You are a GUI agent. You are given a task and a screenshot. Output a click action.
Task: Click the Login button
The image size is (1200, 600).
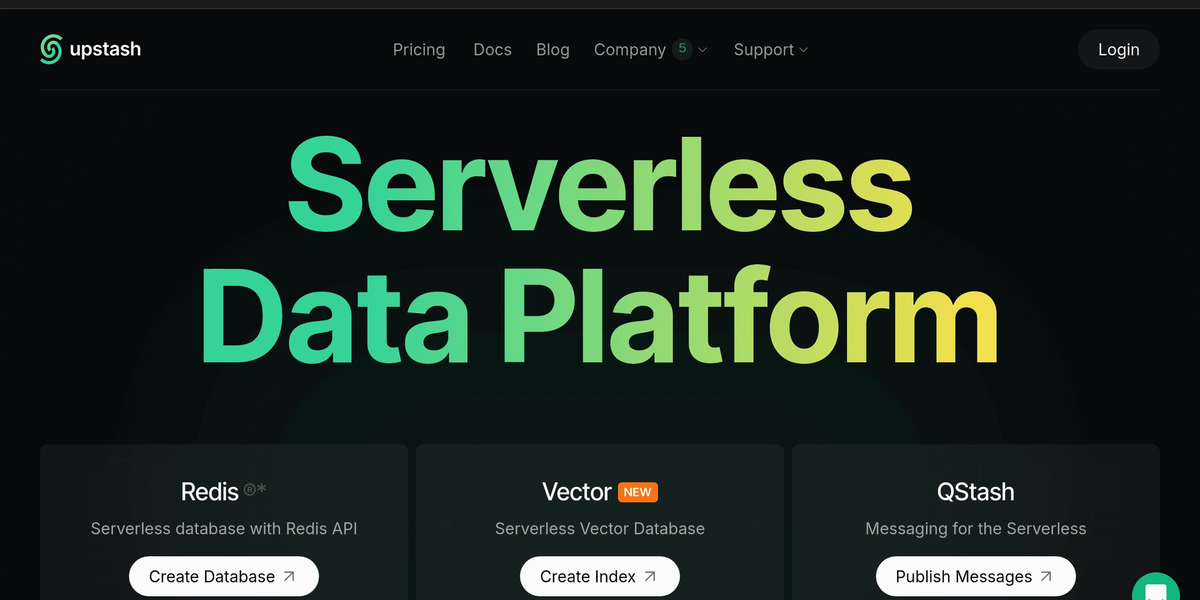pyautogui.click(x=1118, y=49)
